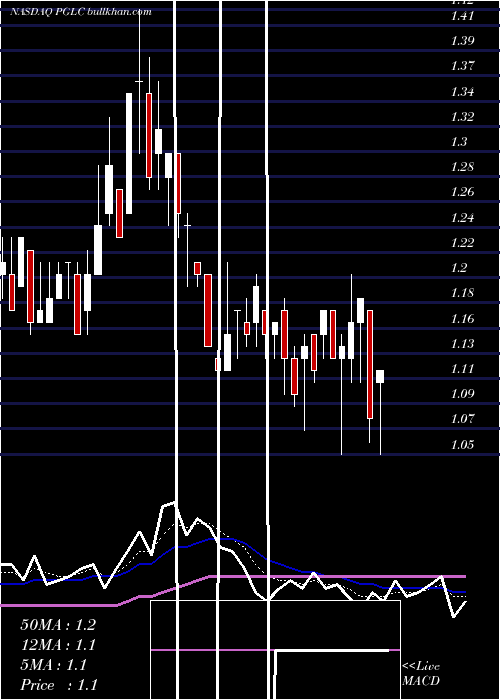Click the tallest white candlestick reaching 1.34
The height and width of the screenshot is (700, 500).
pyautogui.click(x=129, y=154)
